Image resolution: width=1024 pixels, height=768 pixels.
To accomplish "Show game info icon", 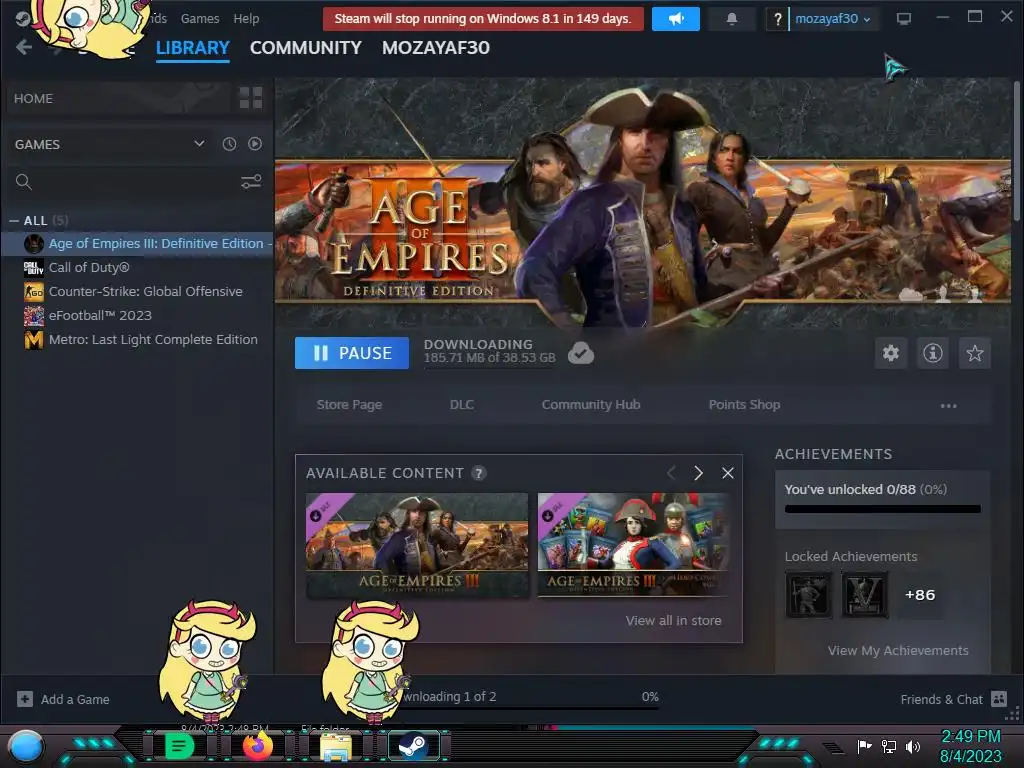I will tap(933, 353).
